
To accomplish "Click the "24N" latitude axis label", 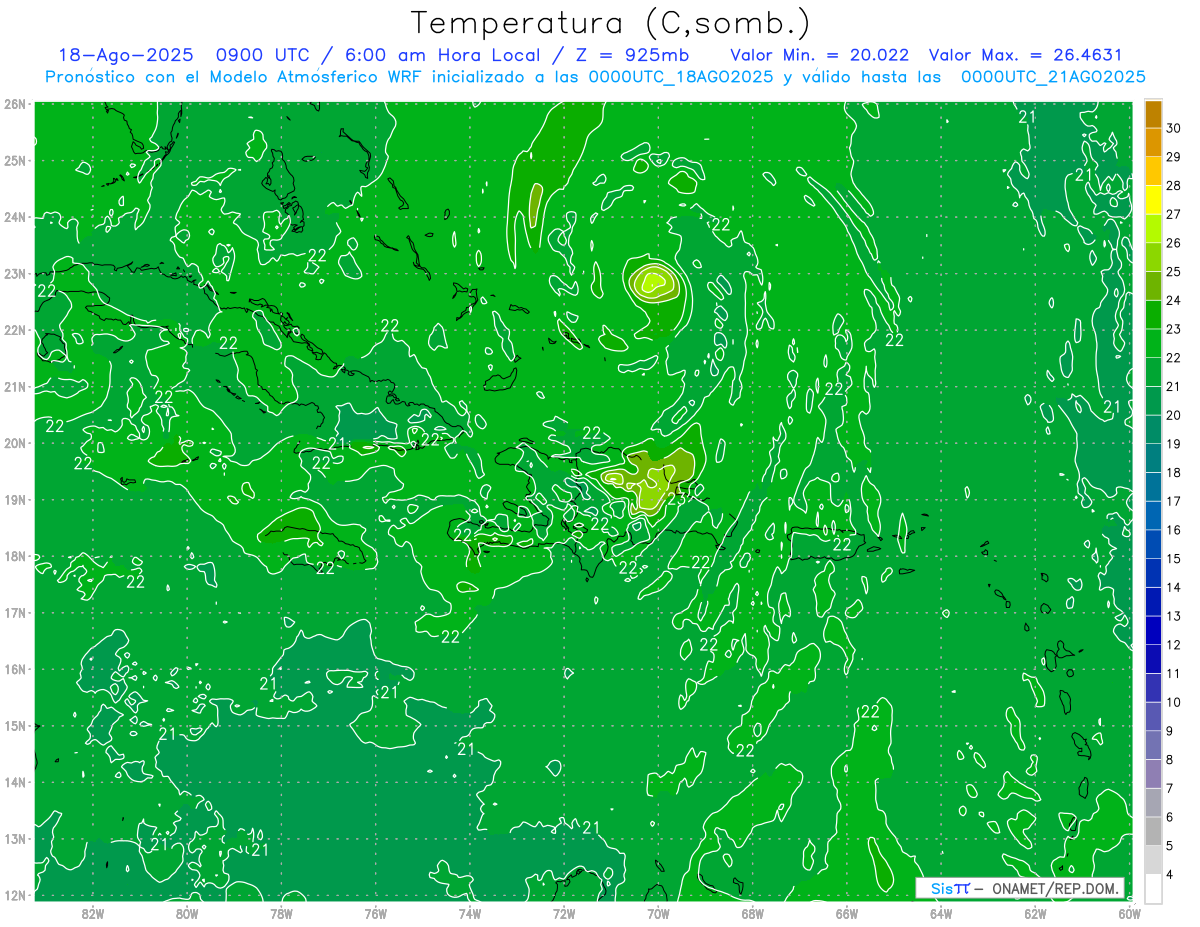I will 15,217.
